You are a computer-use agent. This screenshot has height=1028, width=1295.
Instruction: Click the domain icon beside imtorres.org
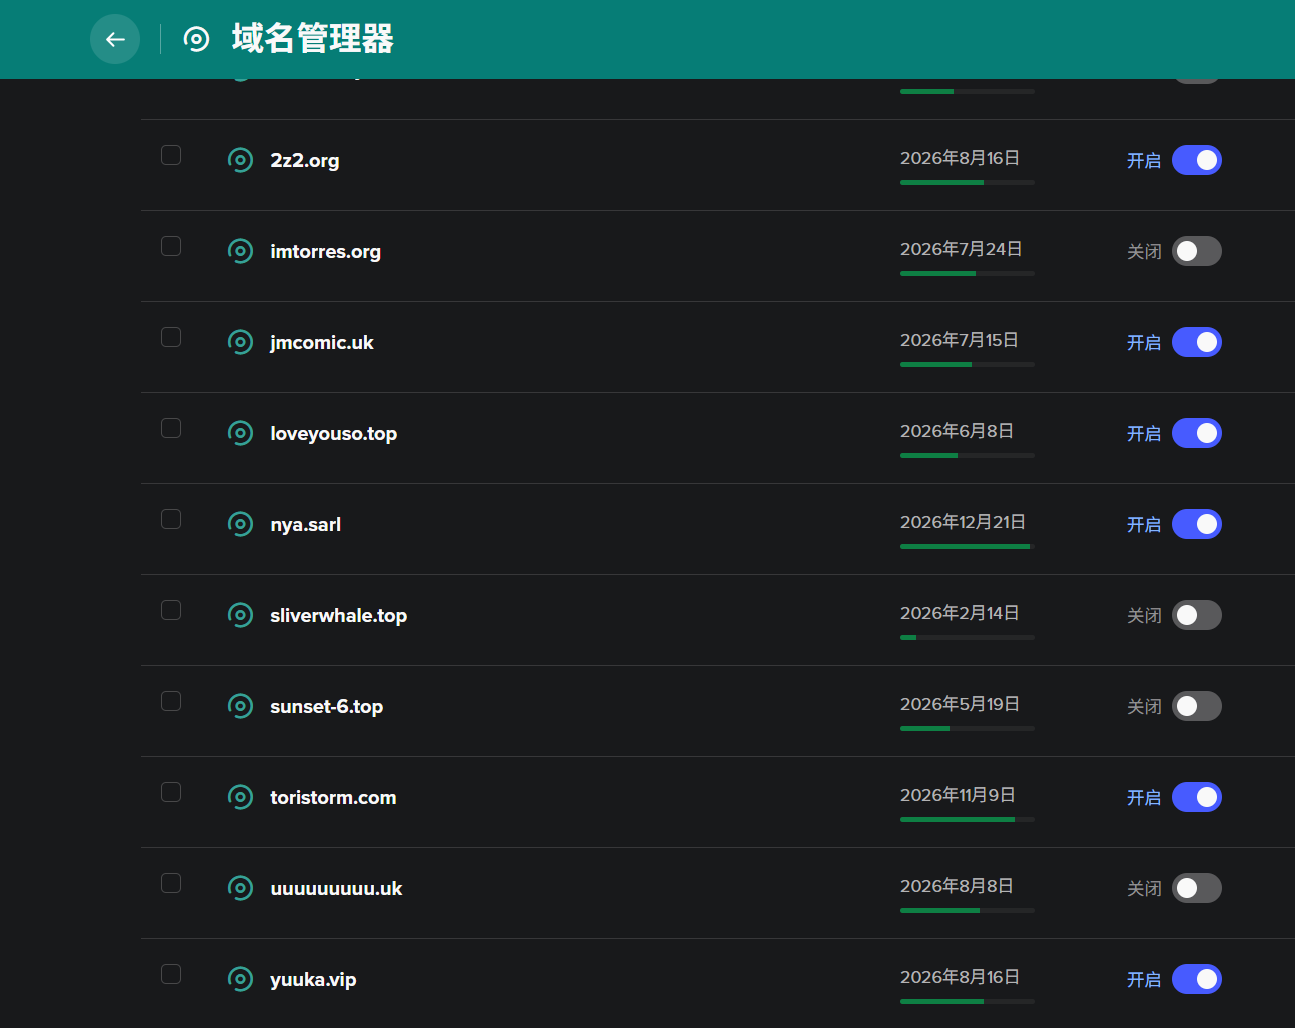pos(240,251)
